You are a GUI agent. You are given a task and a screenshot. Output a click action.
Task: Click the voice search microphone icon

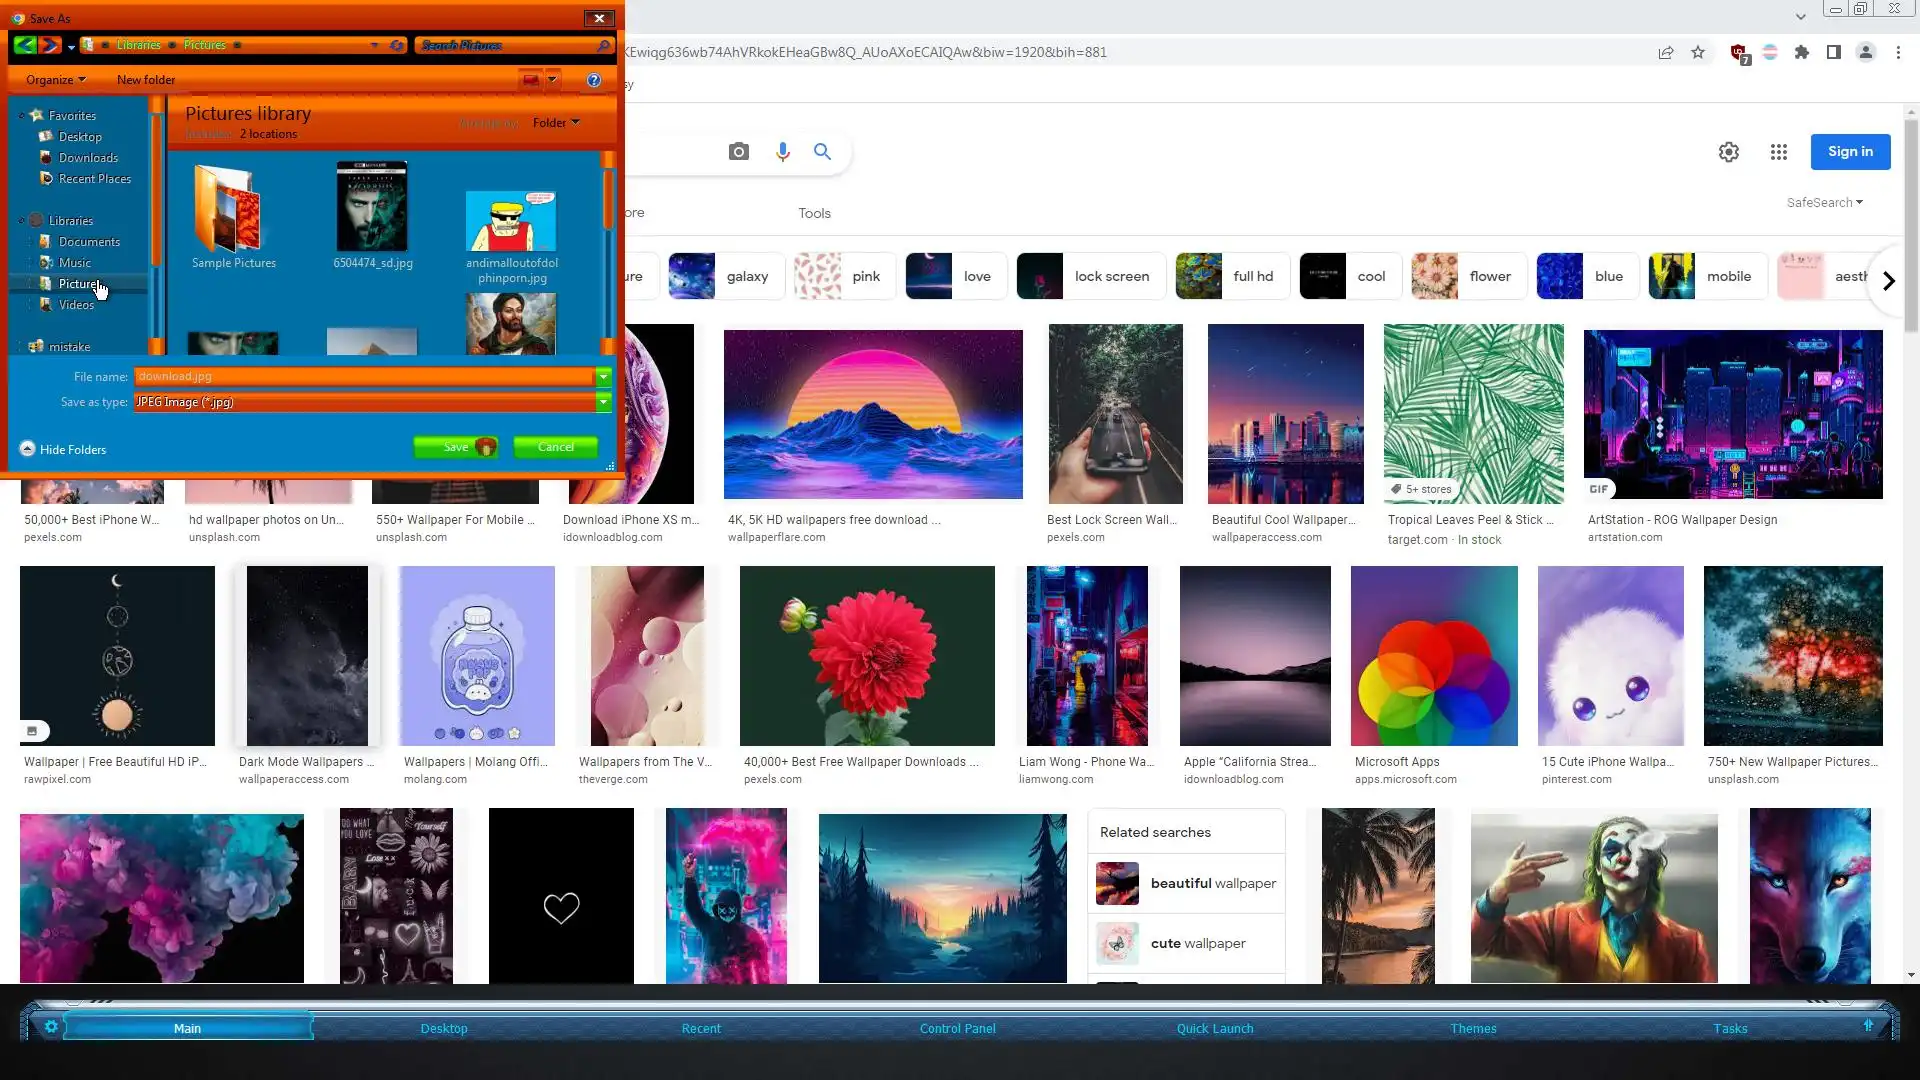coord(783,152)
